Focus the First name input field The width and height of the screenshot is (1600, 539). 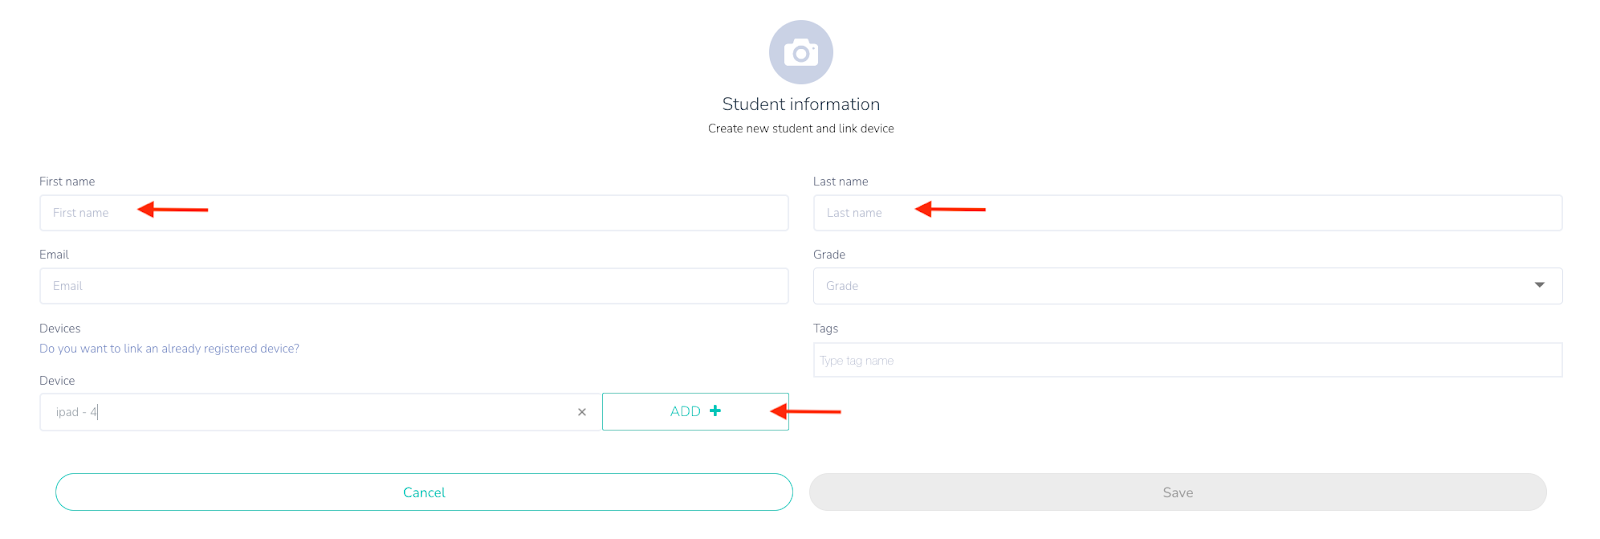[414, 213]
